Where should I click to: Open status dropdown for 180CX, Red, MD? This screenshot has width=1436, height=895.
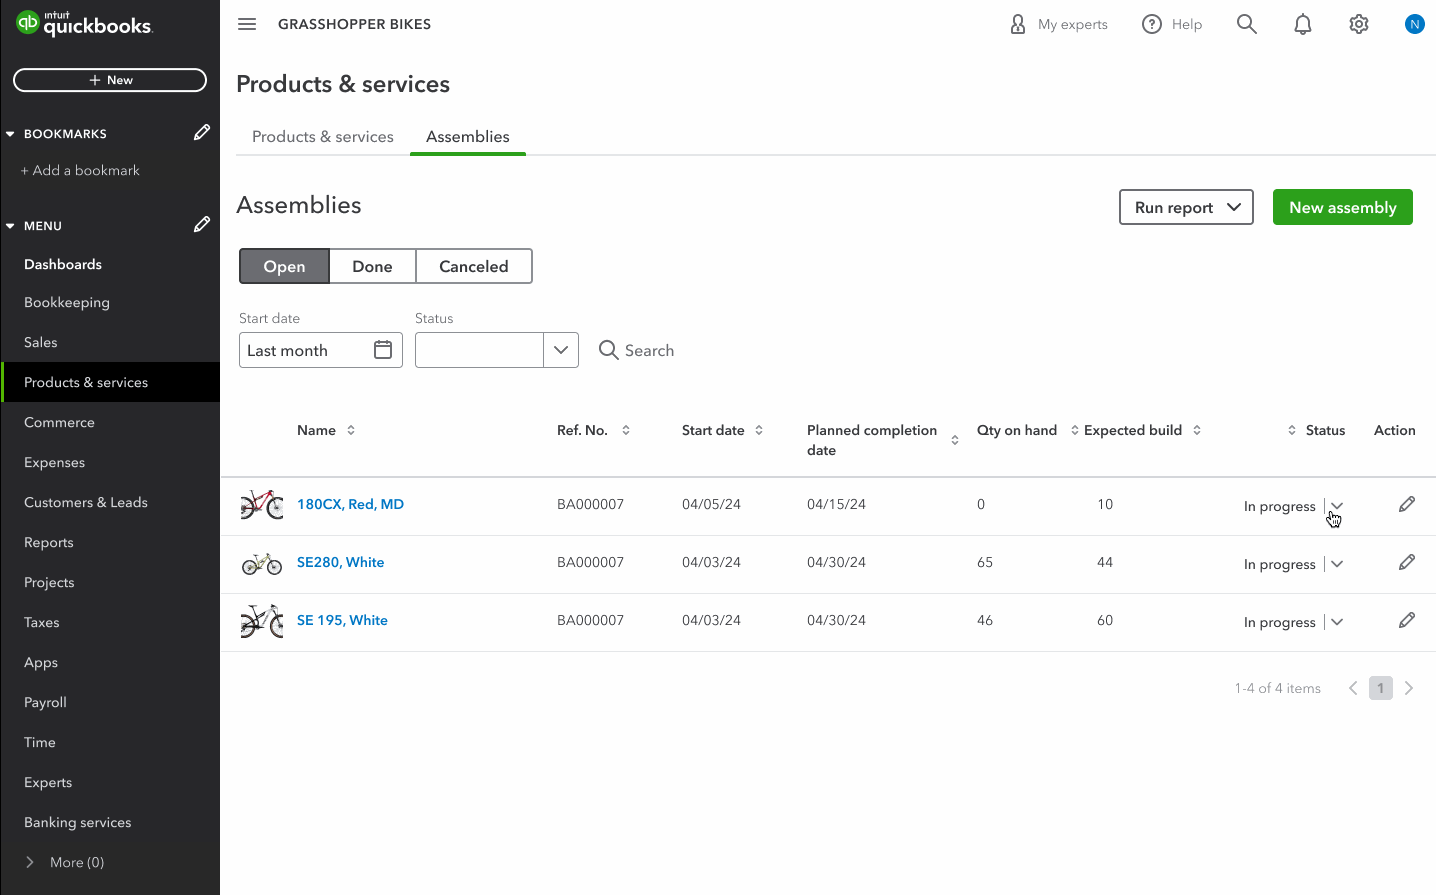(1337, 506)
